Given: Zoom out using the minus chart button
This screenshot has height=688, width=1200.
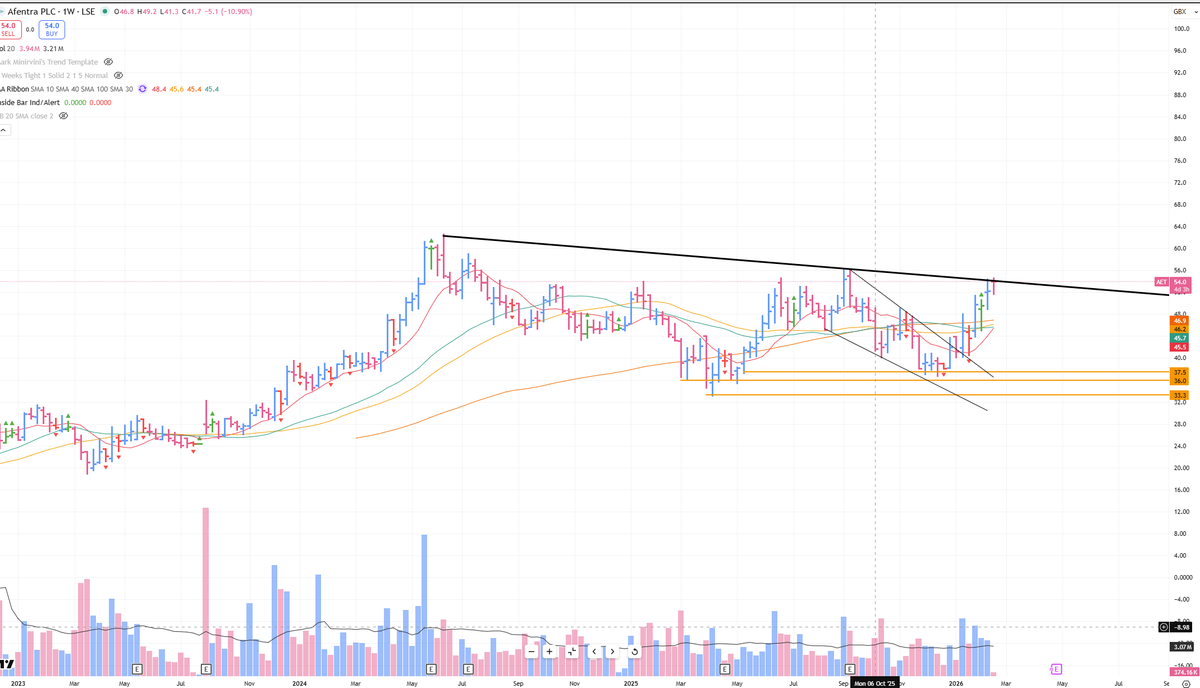Looking at the screenshot, I should (x=531, y=651).
